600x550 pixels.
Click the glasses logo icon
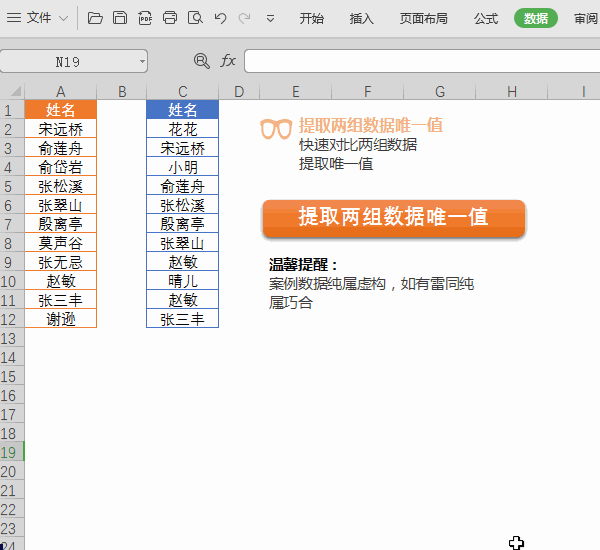tap(276, 129)
